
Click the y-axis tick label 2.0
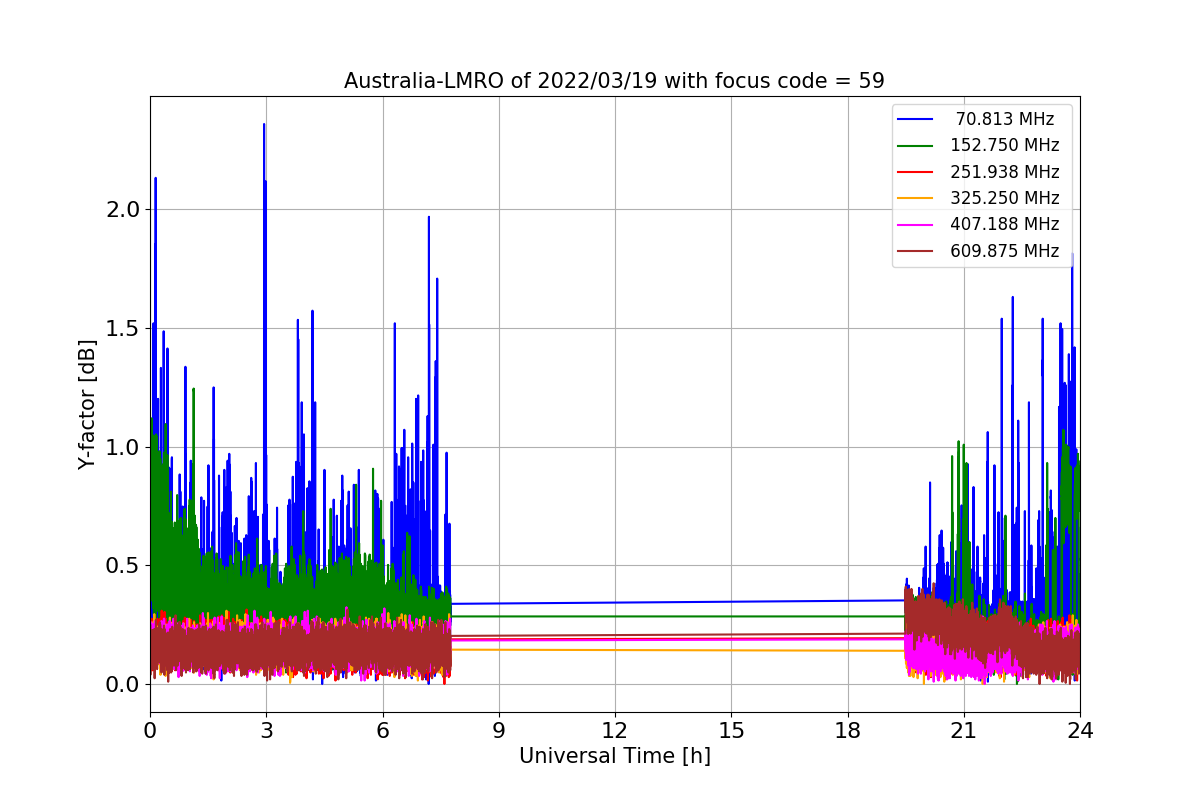pyautogui.click(x=123, y=210)
